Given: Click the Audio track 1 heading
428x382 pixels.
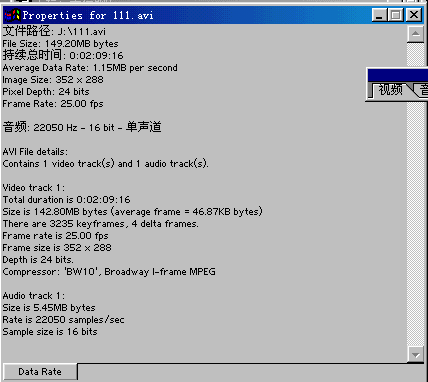Looking at the screenshot, I should tap(34, 296).
